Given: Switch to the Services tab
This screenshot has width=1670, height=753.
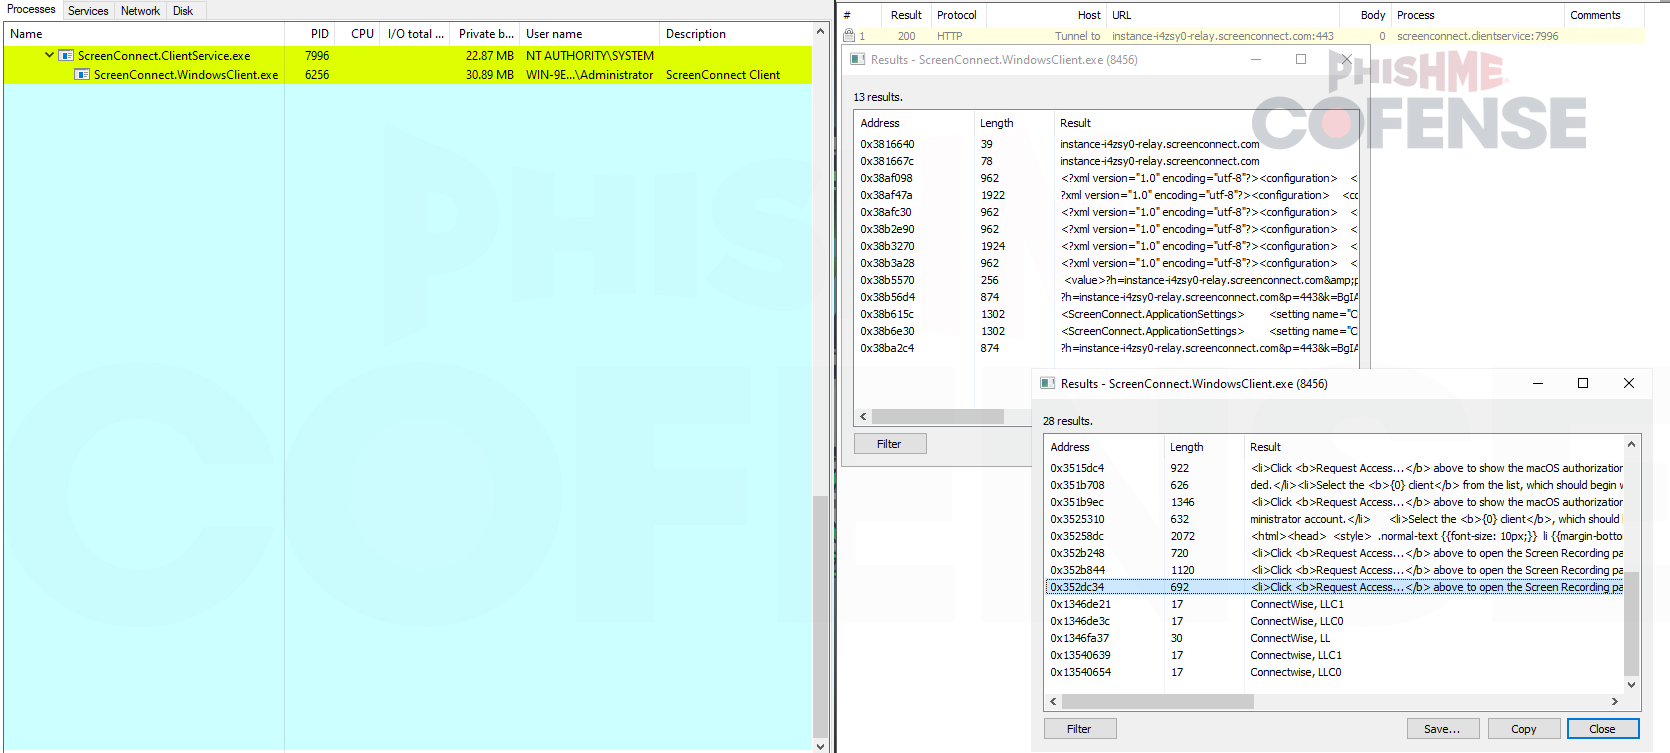Looking at the screenshot, I should [88, 11].
